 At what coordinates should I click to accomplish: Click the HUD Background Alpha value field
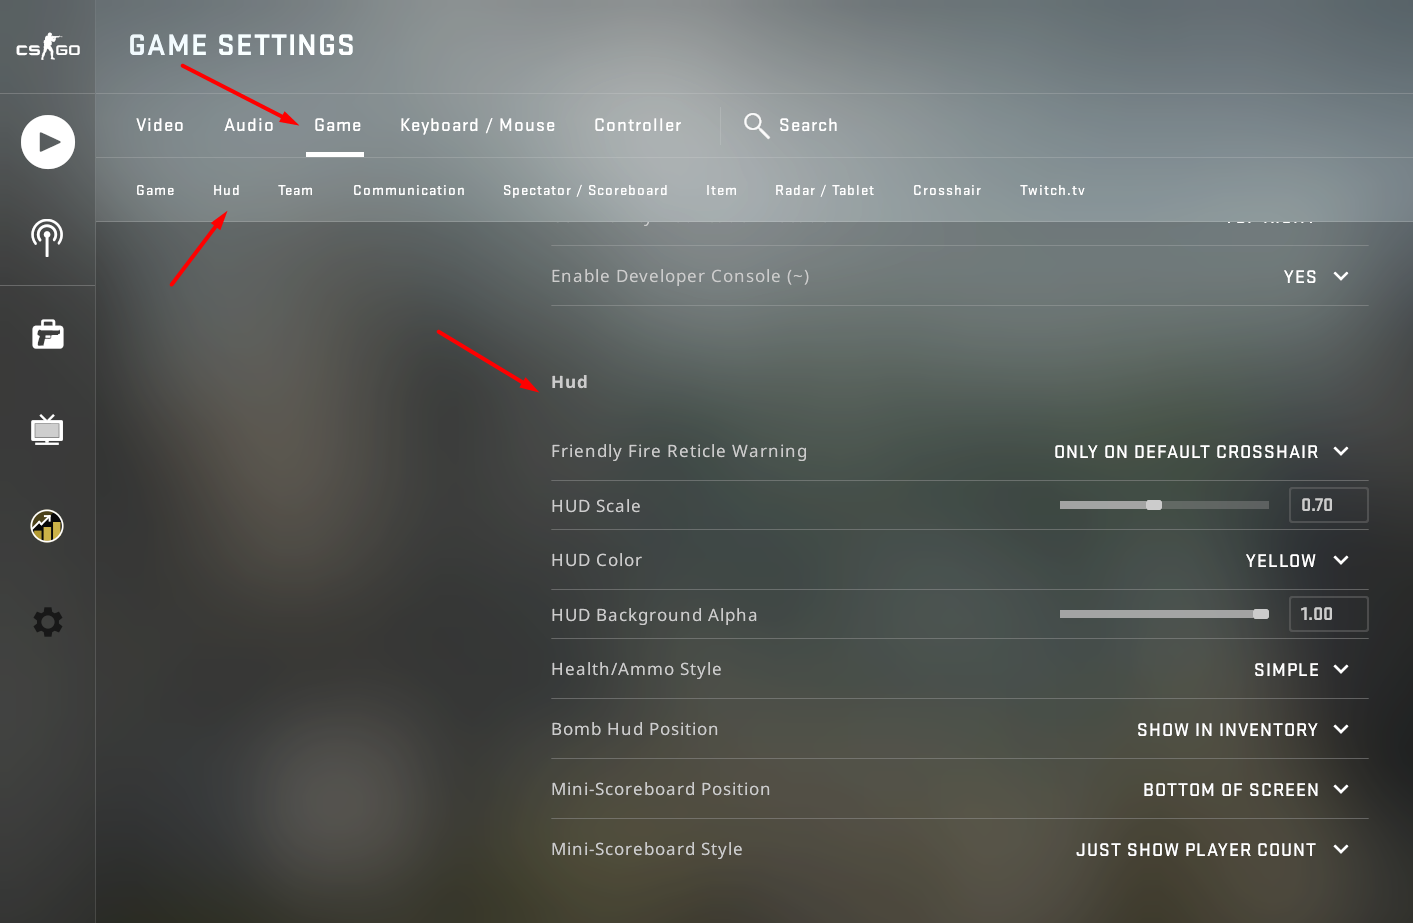(1328, 614)
